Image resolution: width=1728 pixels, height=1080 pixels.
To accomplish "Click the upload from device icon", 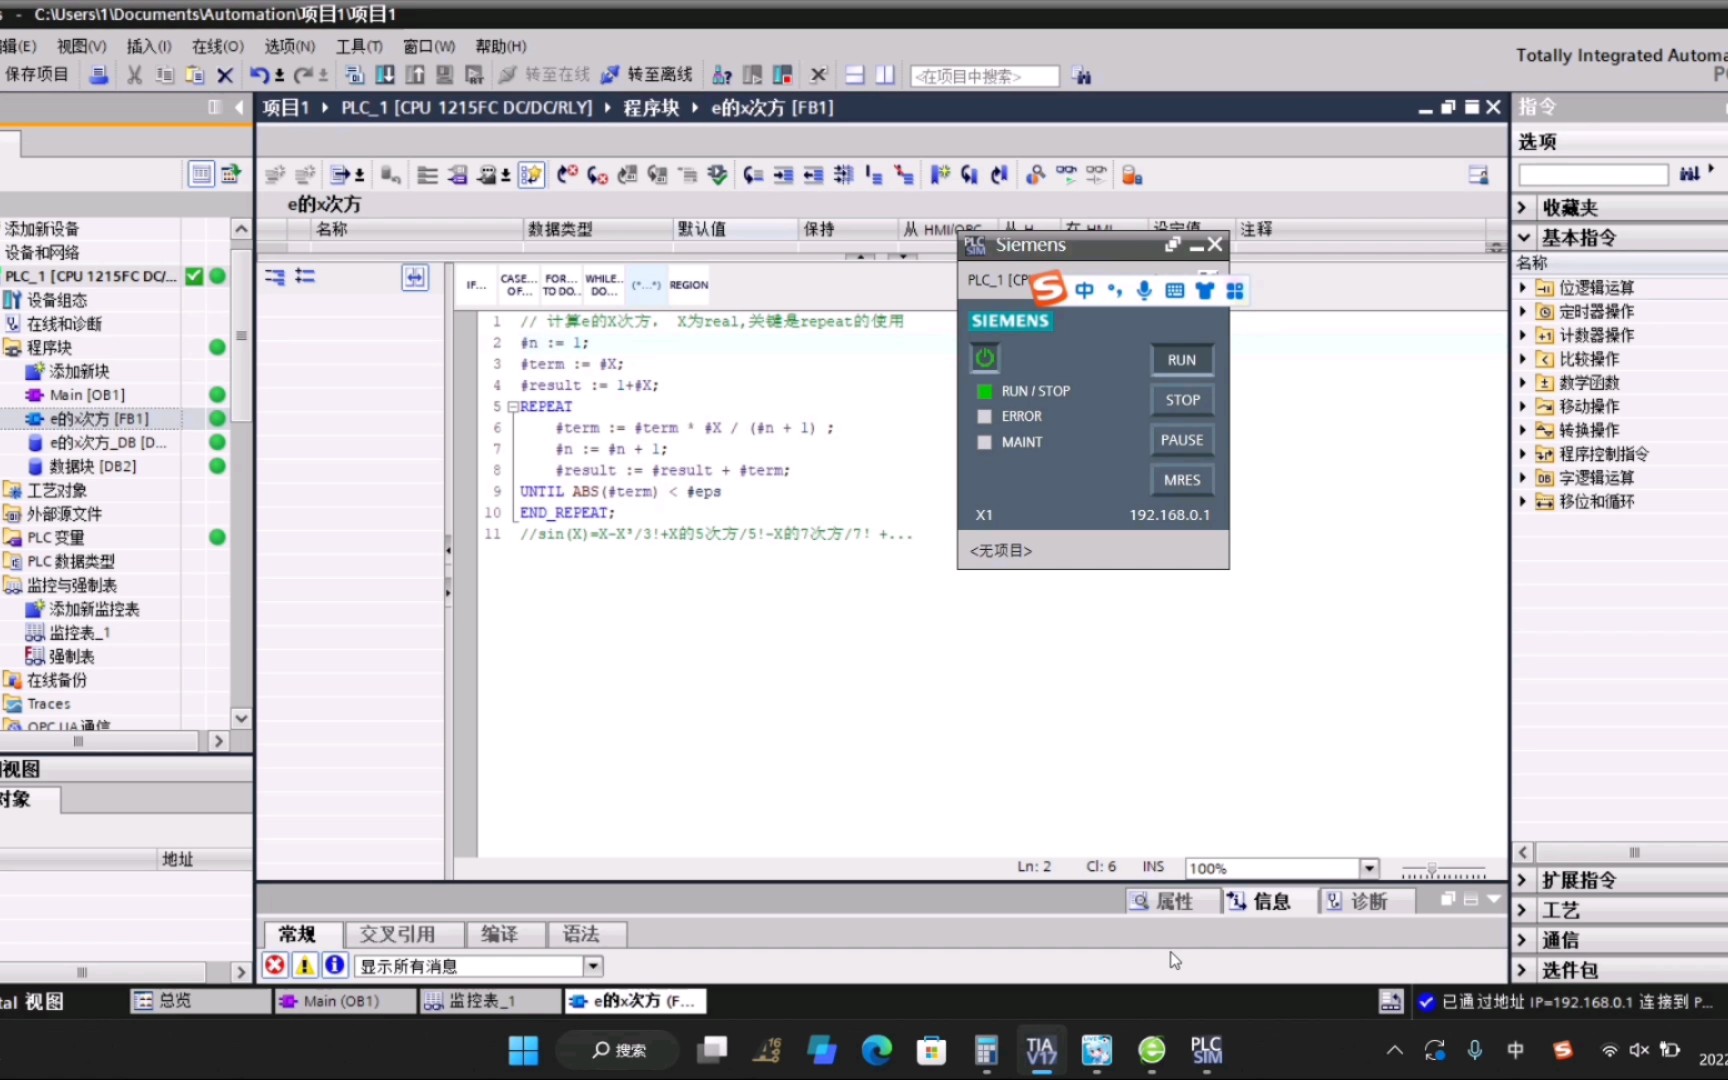I will pos(415,75).
